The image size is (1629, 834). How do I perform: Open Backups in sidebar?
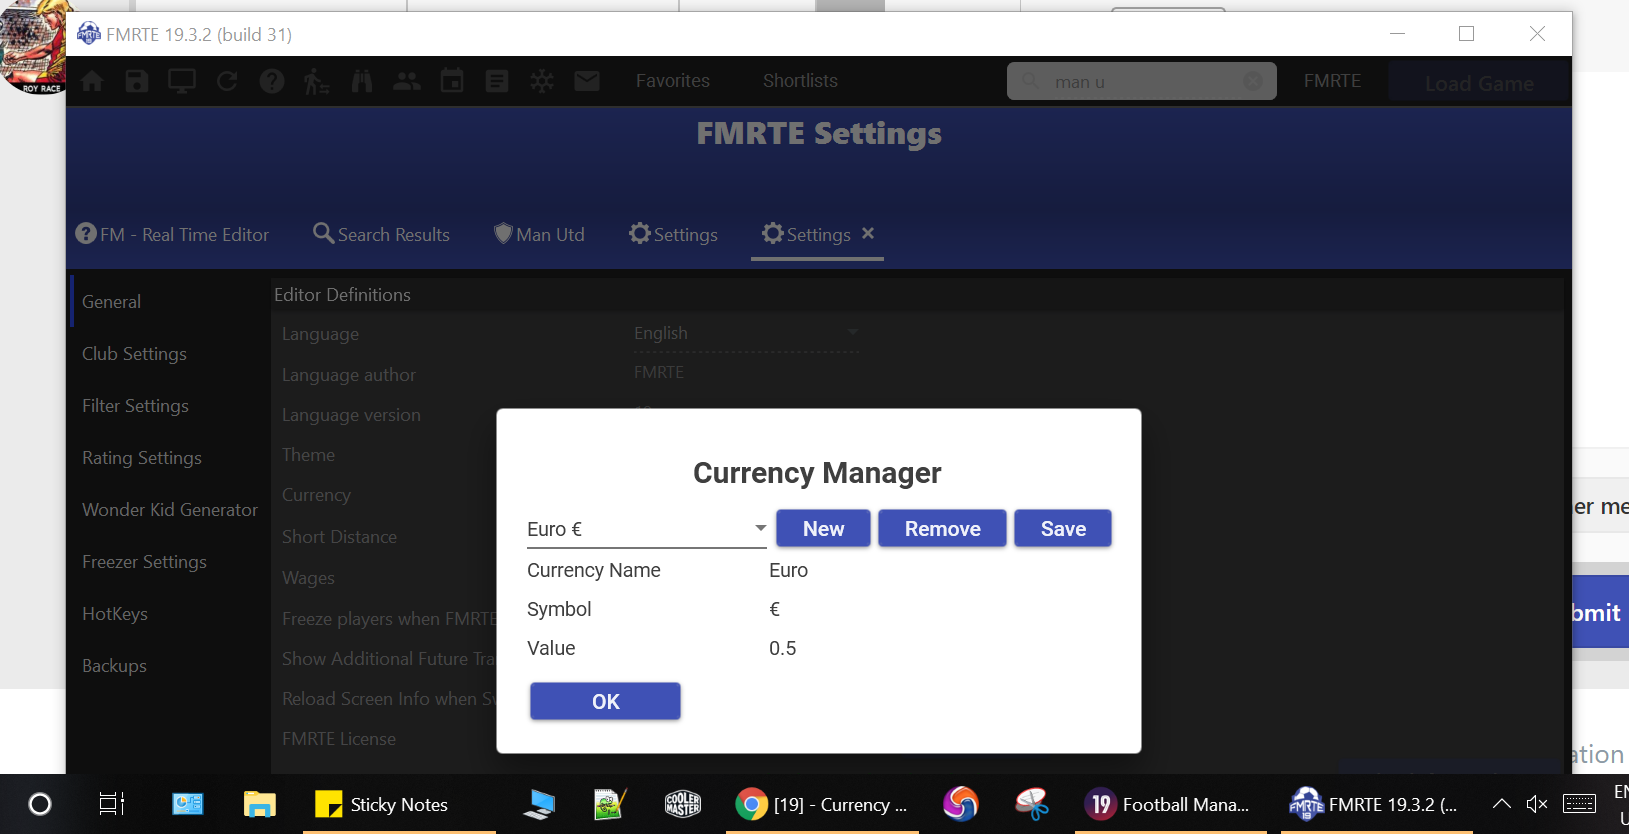[x=114, y=666]
